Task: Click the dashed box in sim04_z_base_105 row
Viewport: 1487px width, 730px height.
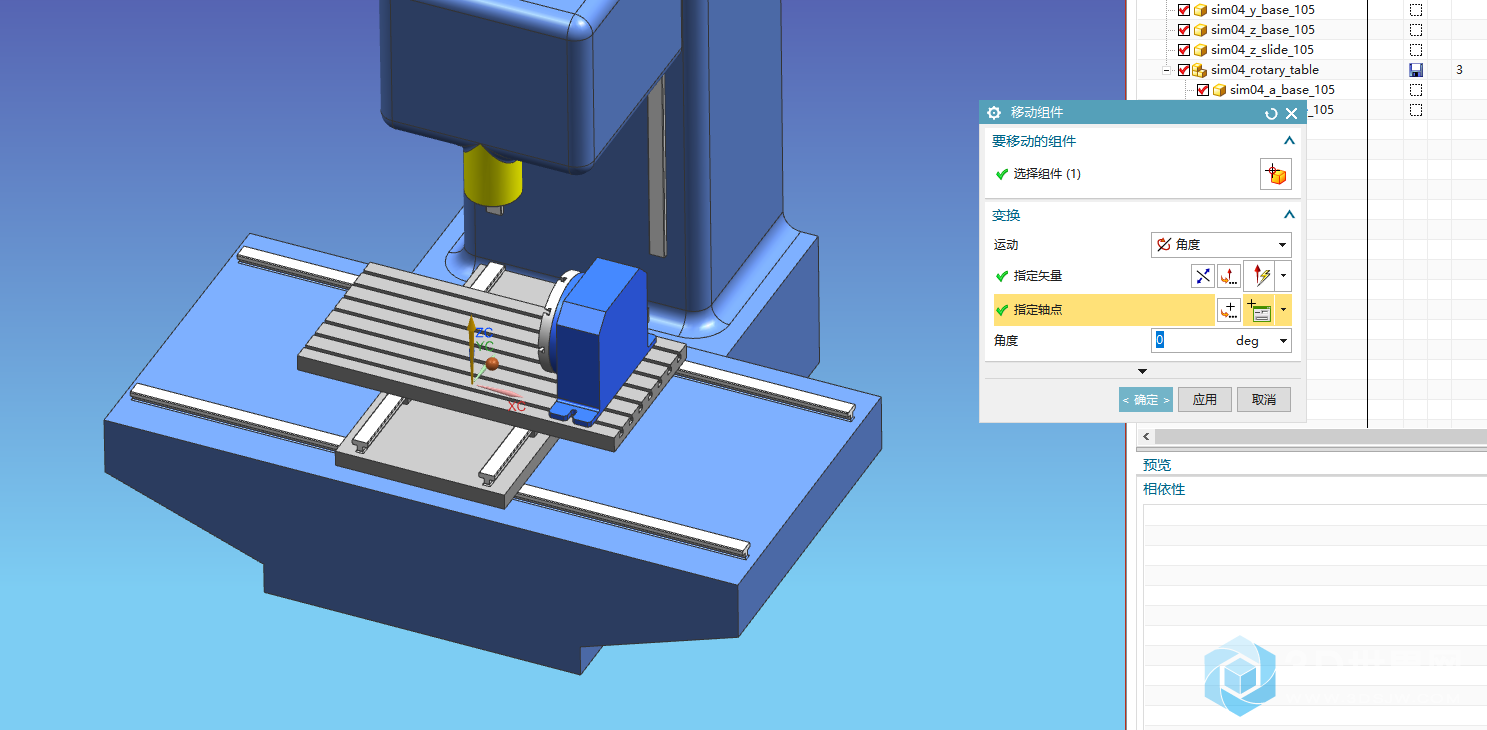Action: coord(1416,30)
